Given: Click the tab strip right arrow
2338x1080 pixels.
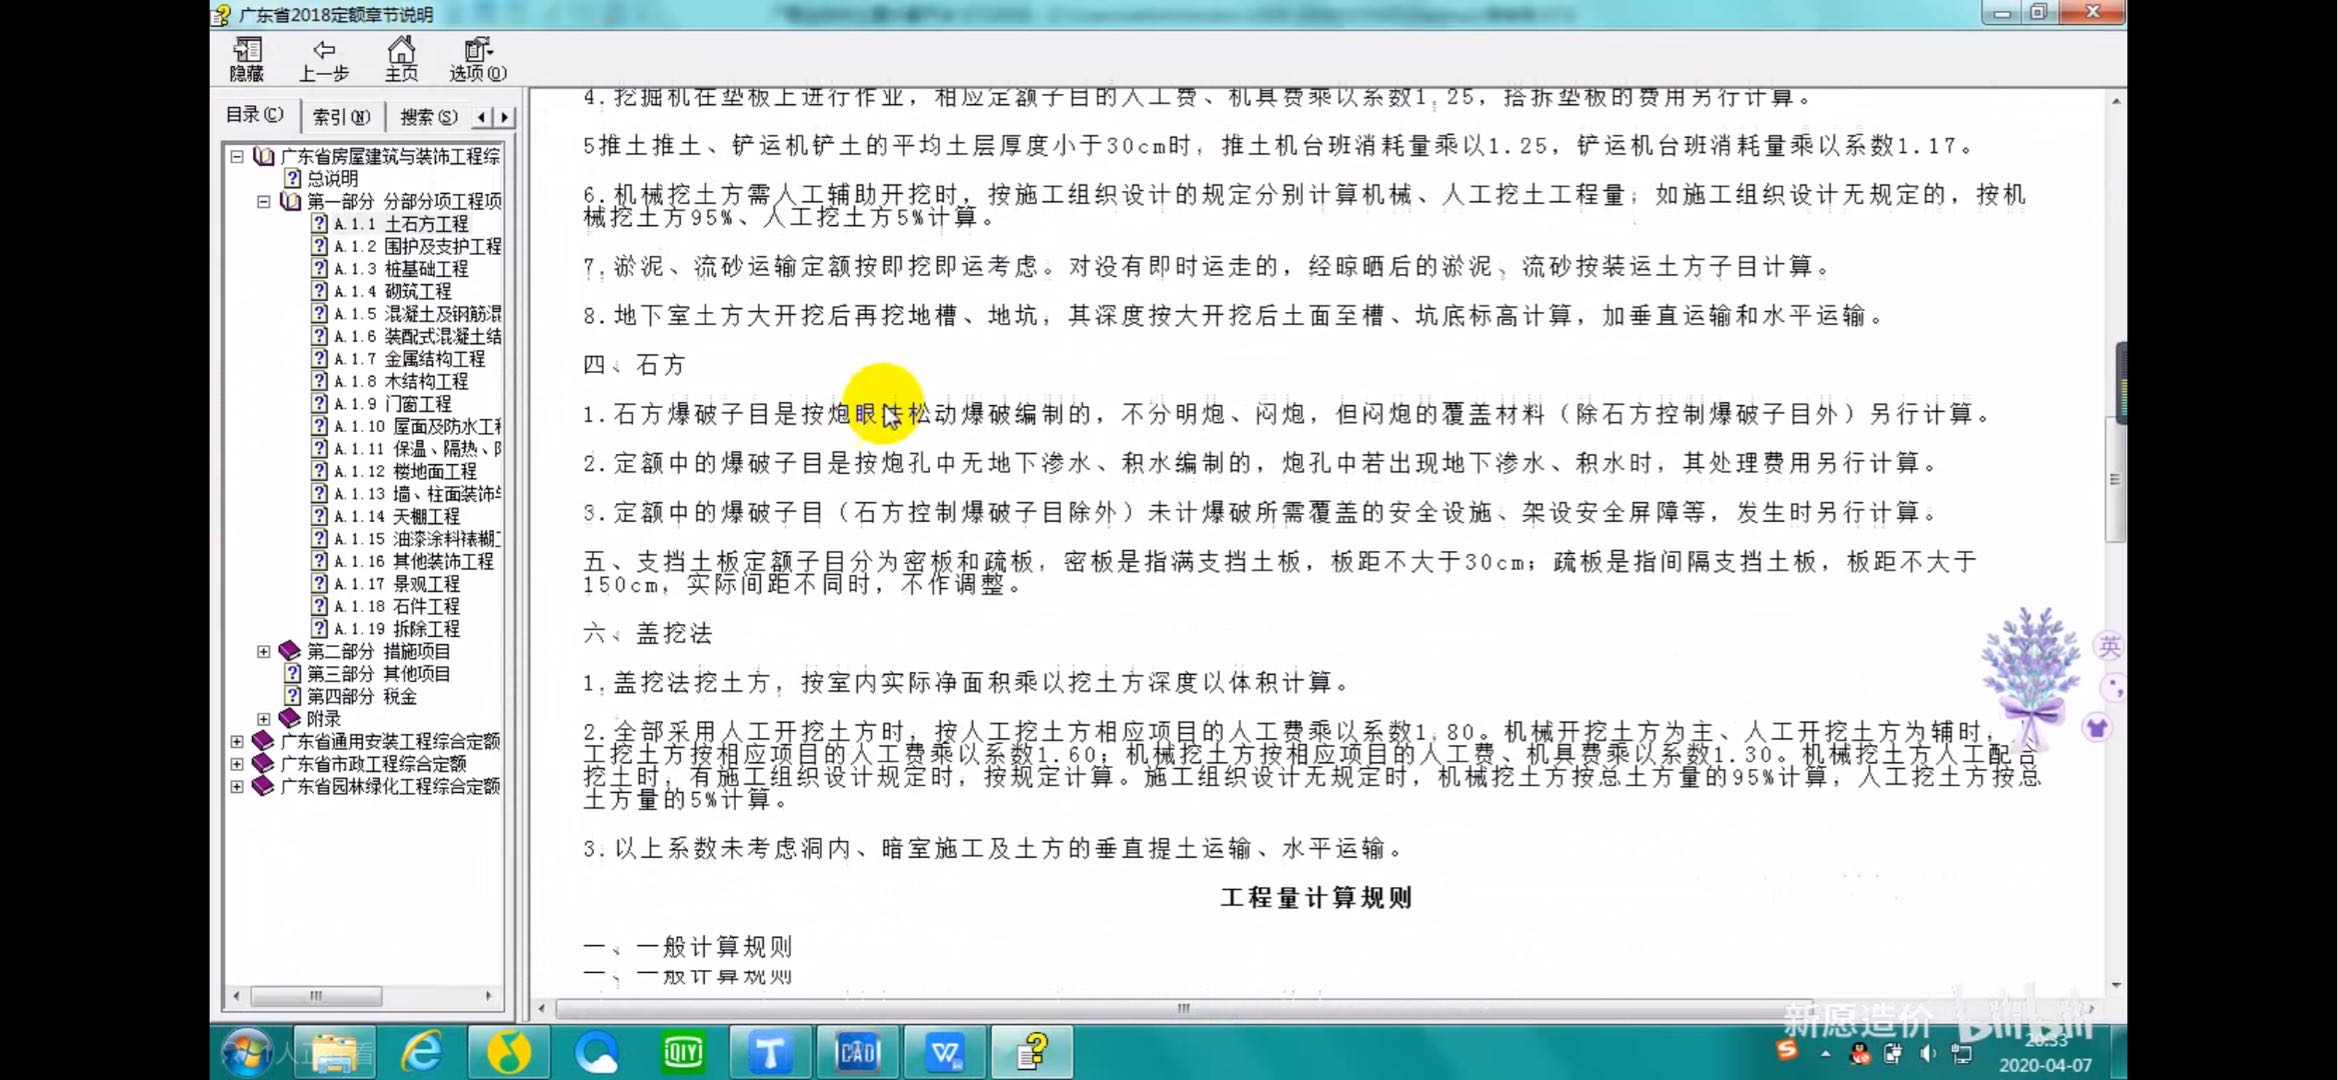Looking at the screenshot, I should [x=504, y=117].
